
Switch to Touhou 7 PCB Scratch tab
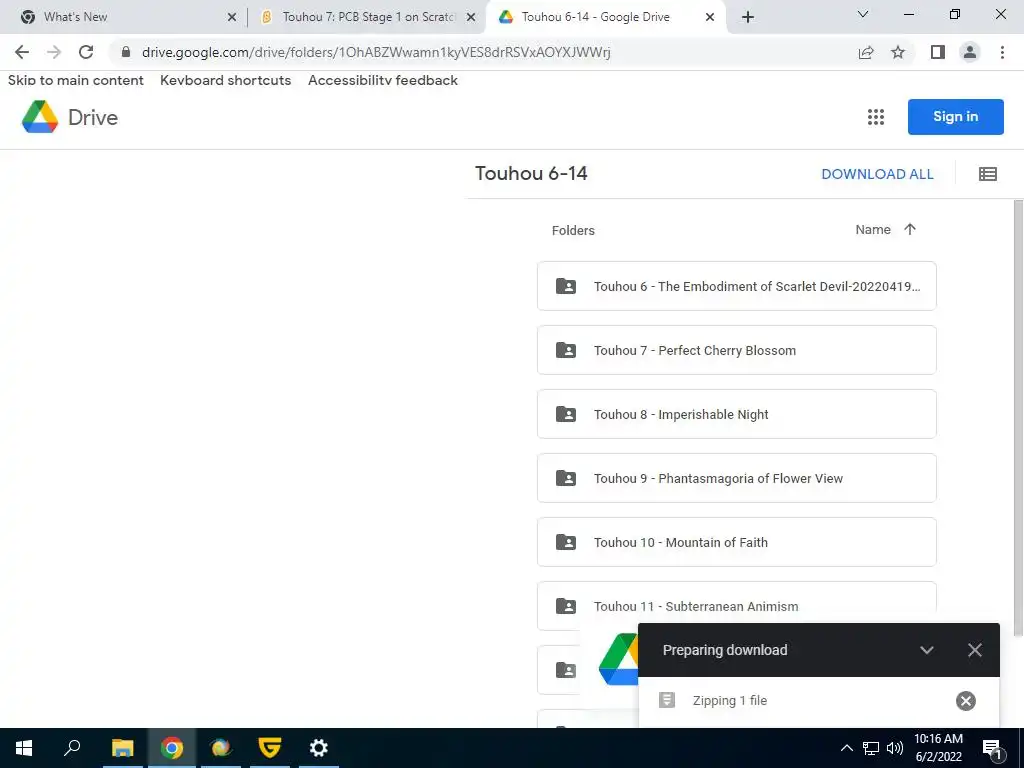pos(368,17)
